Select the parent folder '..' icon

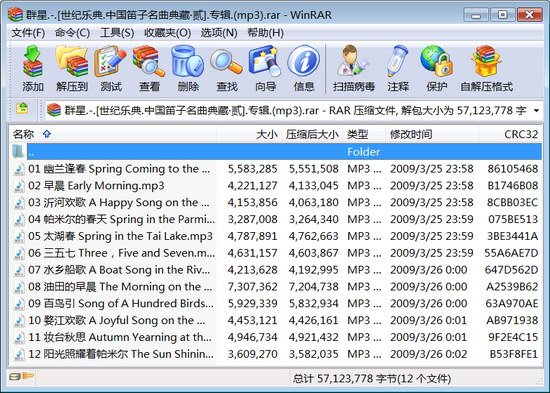18,152
